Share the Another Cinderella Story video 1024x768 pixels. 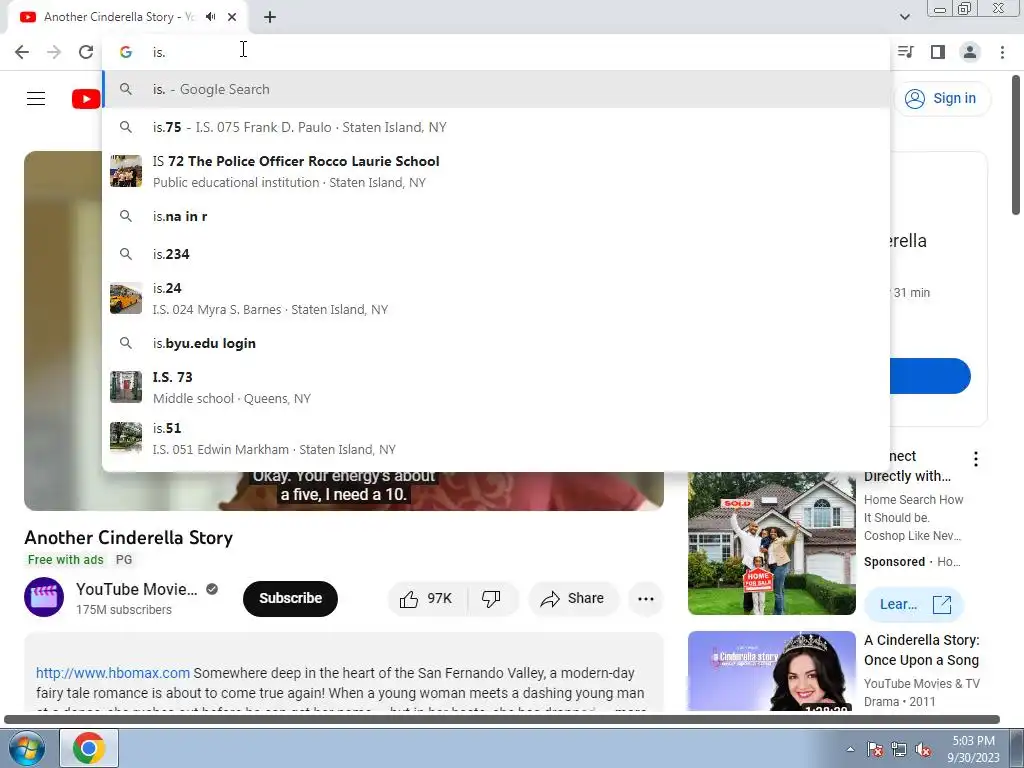[x=573, y=598]
